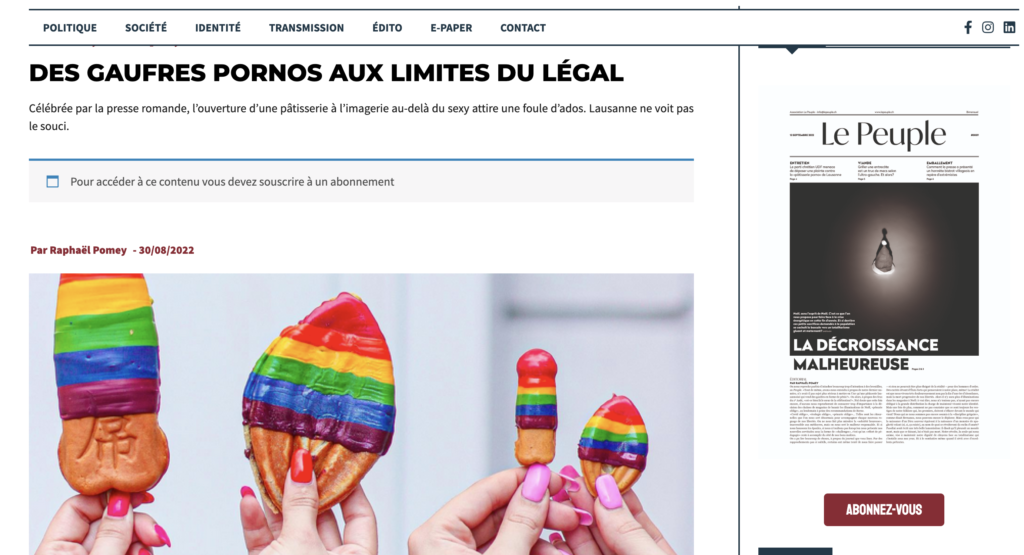Open the Édito section
The width and height of the screenshot is (1024, 555).
(x=387, y=28)
